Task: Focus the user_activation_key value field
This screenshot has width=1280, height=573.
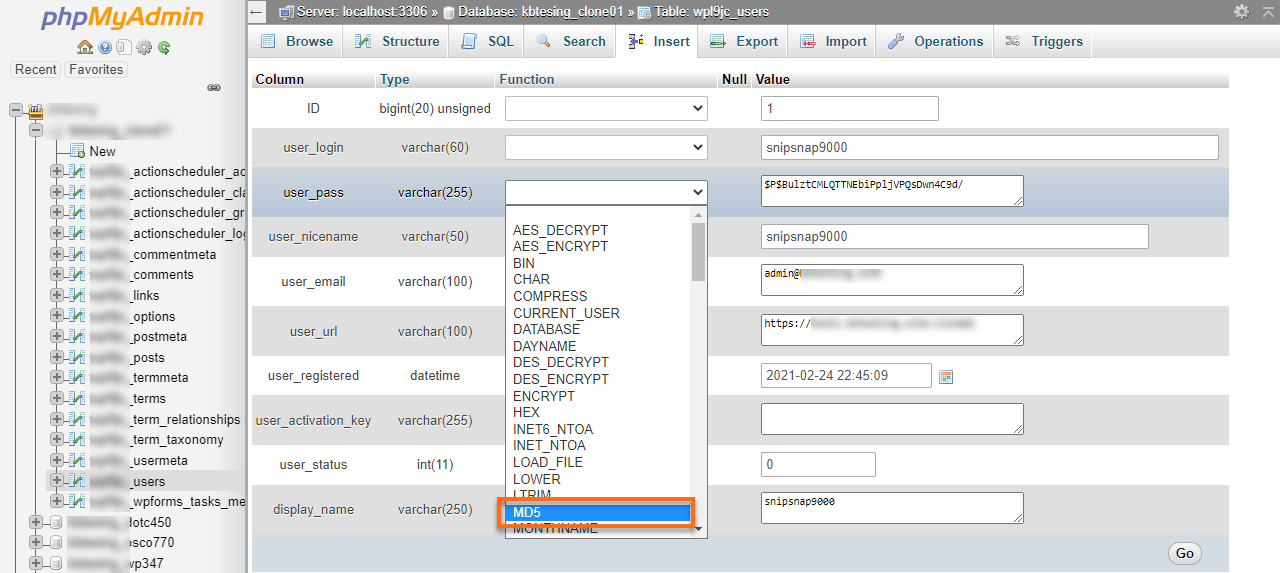Action: [x=892, y=419]
